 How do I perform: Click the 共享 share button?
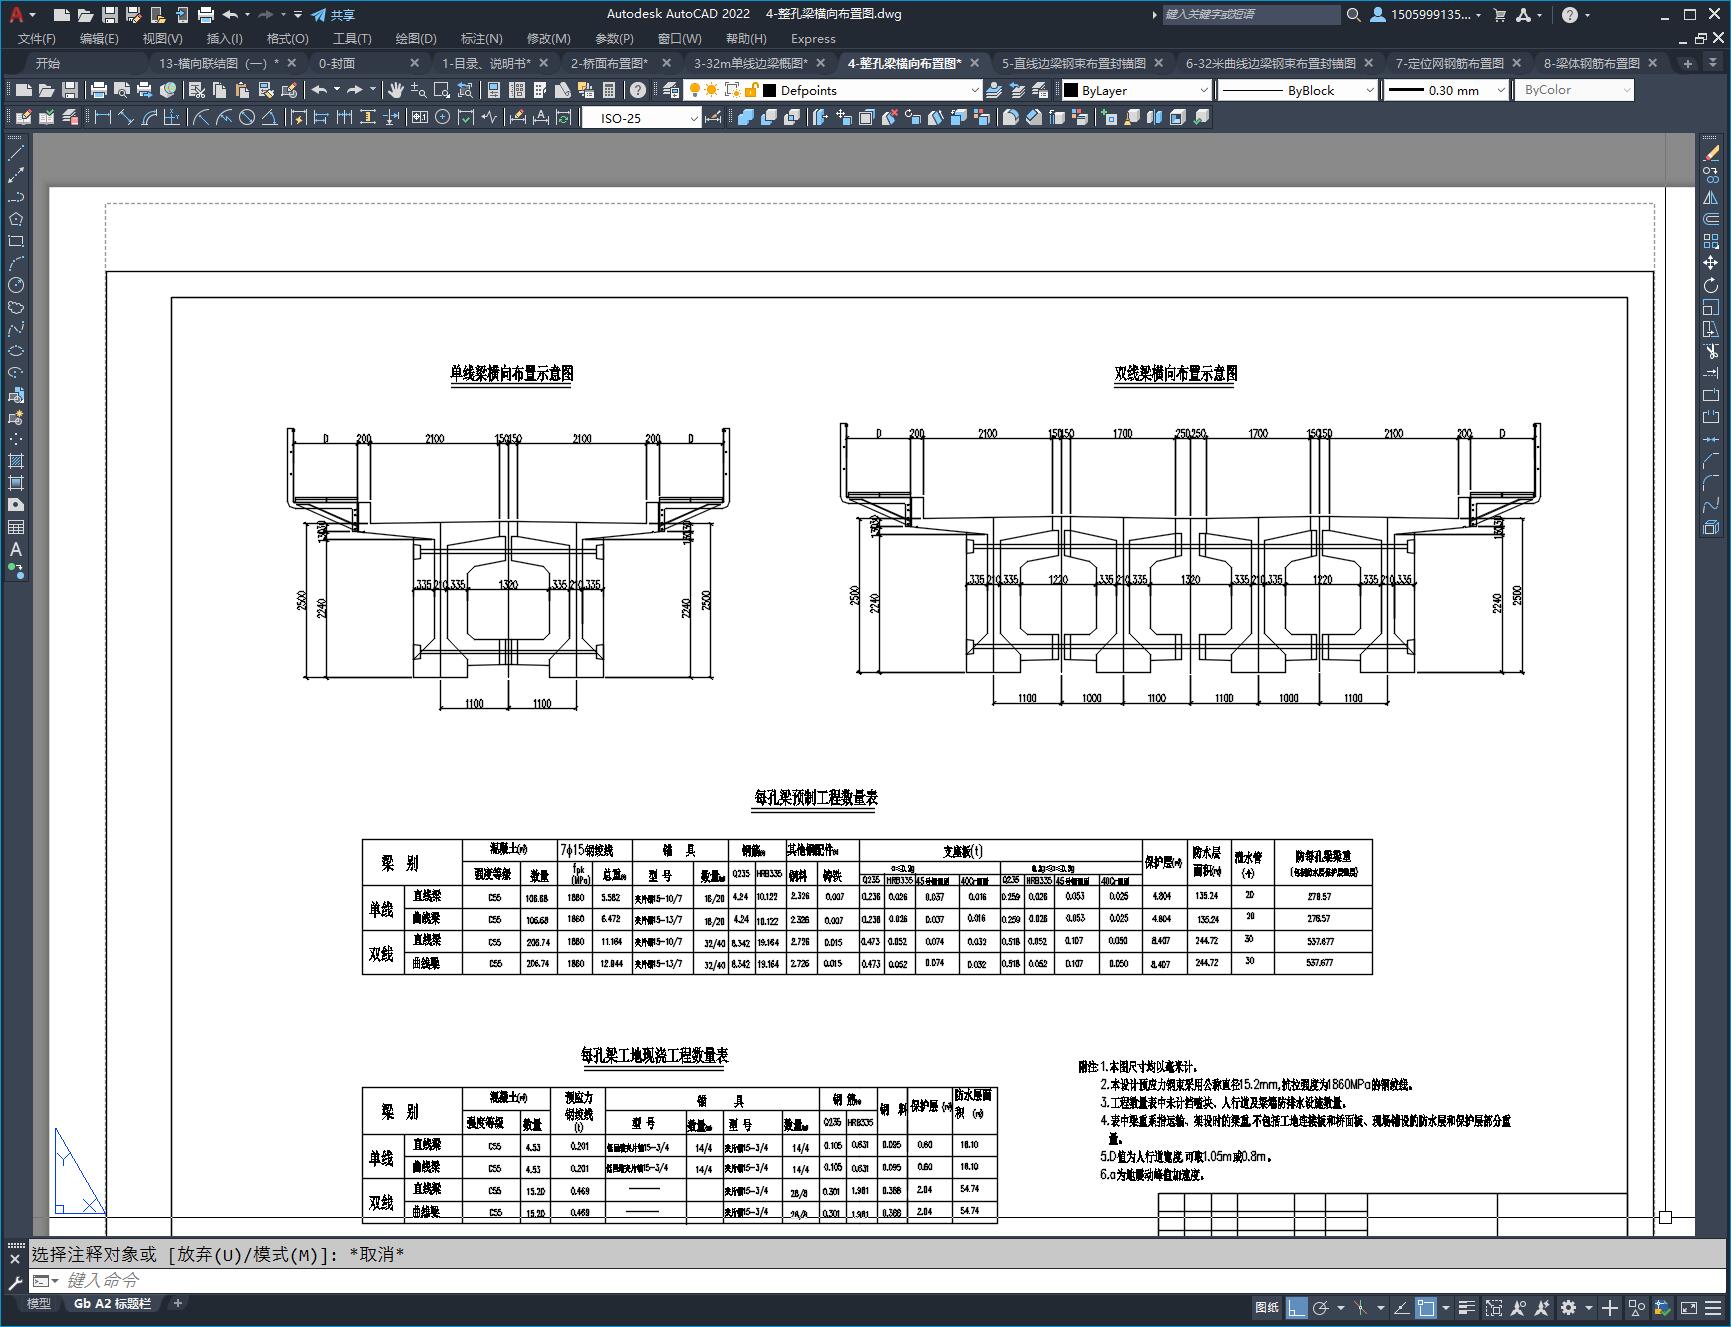pyautogui.click(x=334, y=14)
